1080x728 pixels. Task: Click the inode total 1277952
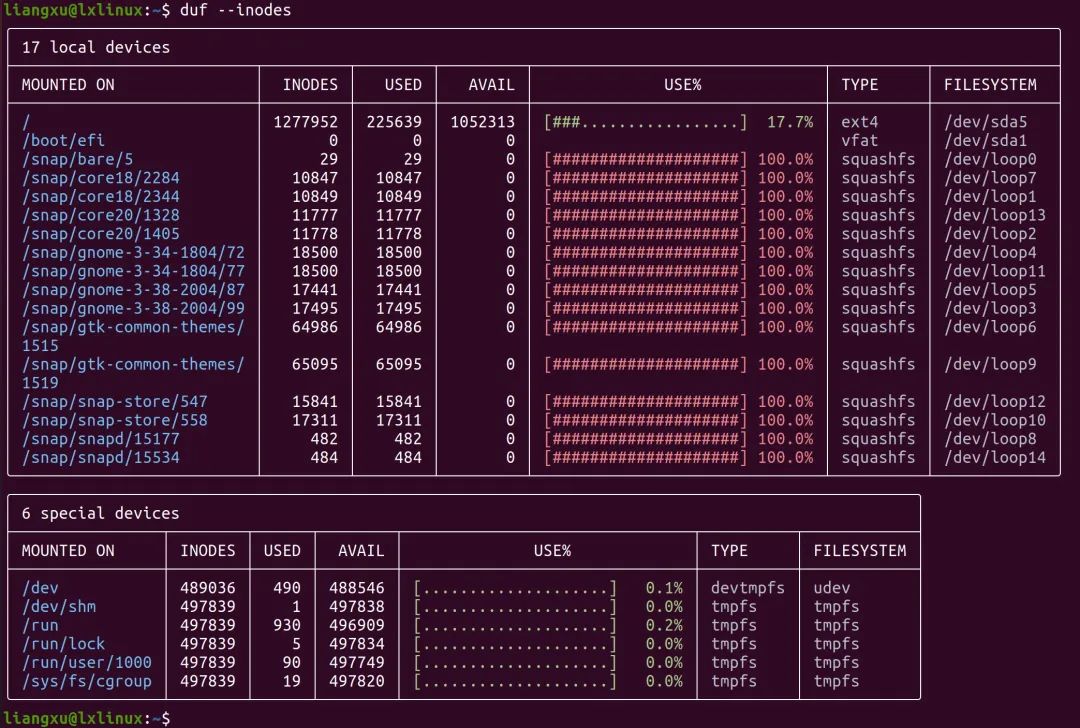(x=306, y=122)
